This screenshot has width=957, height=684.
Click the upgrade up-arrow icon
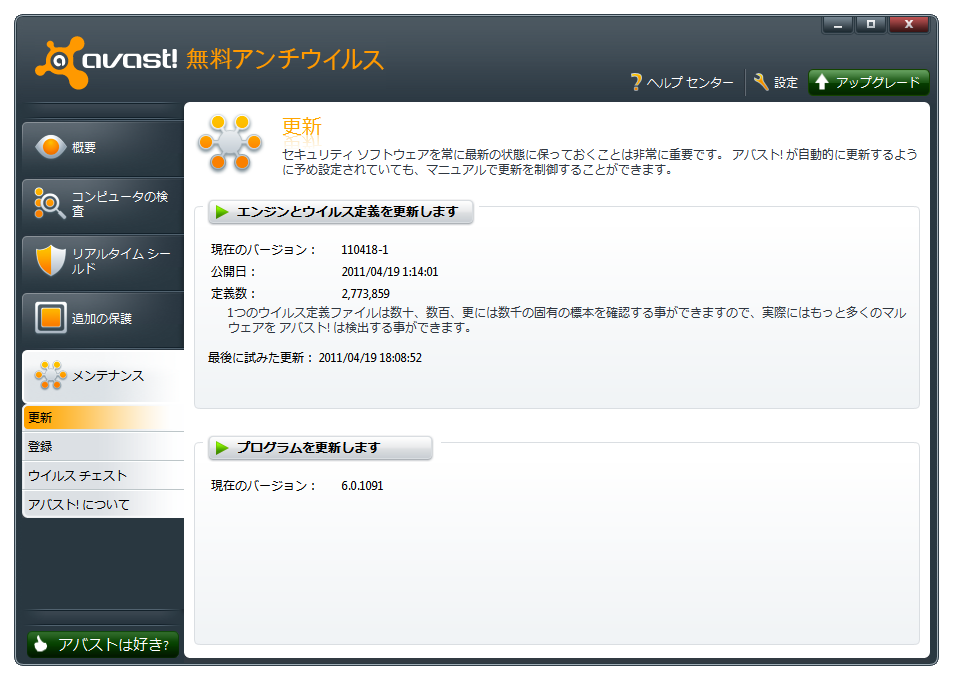pos(822,82)
